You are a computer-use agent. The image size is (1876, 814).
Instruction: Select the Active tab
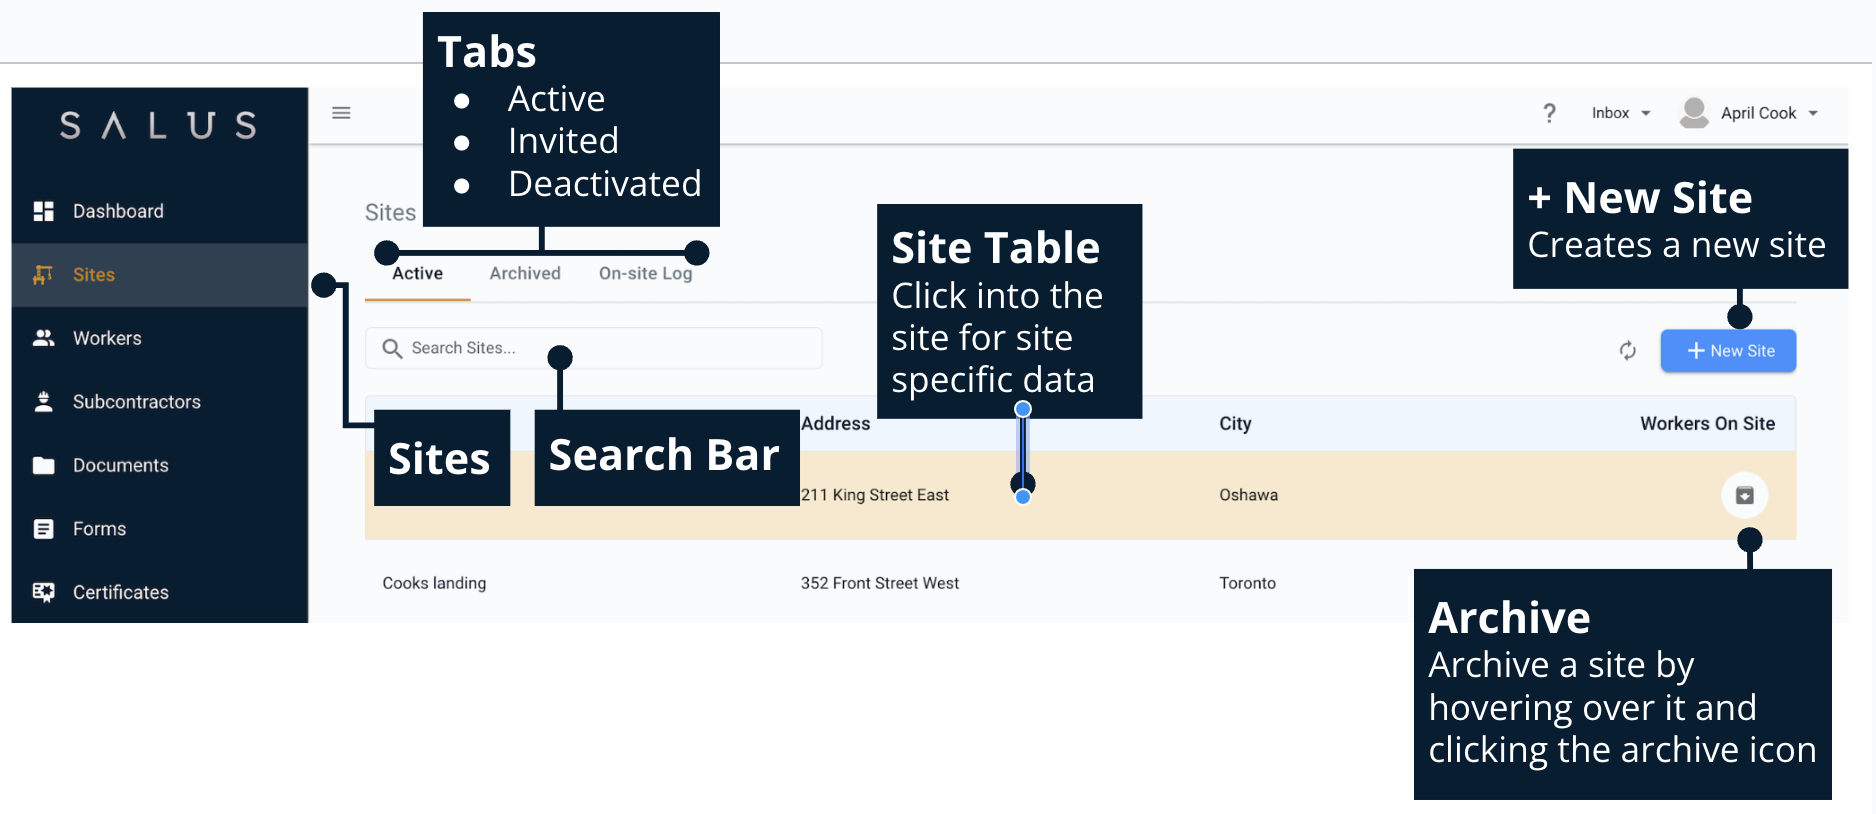417,273
